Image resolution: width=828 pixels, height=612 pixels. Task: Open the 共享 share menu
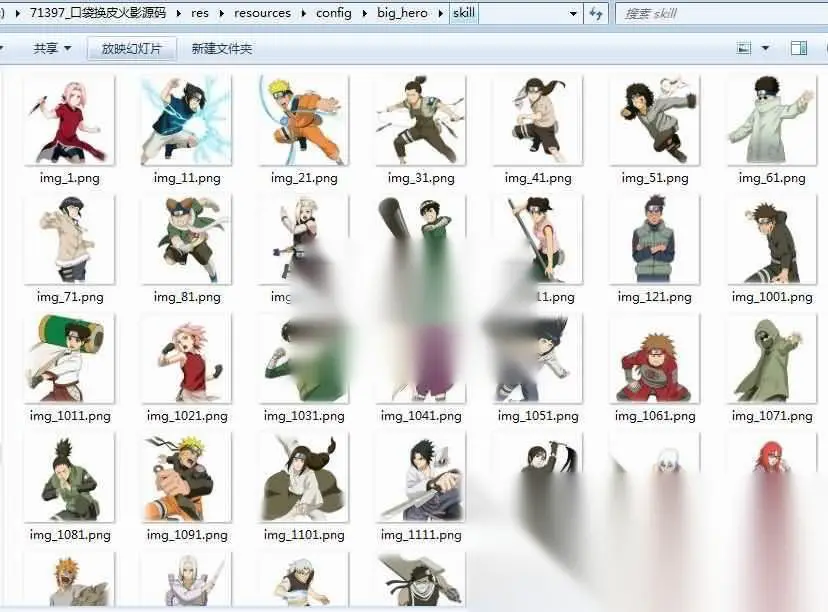[x=52, y=49]
